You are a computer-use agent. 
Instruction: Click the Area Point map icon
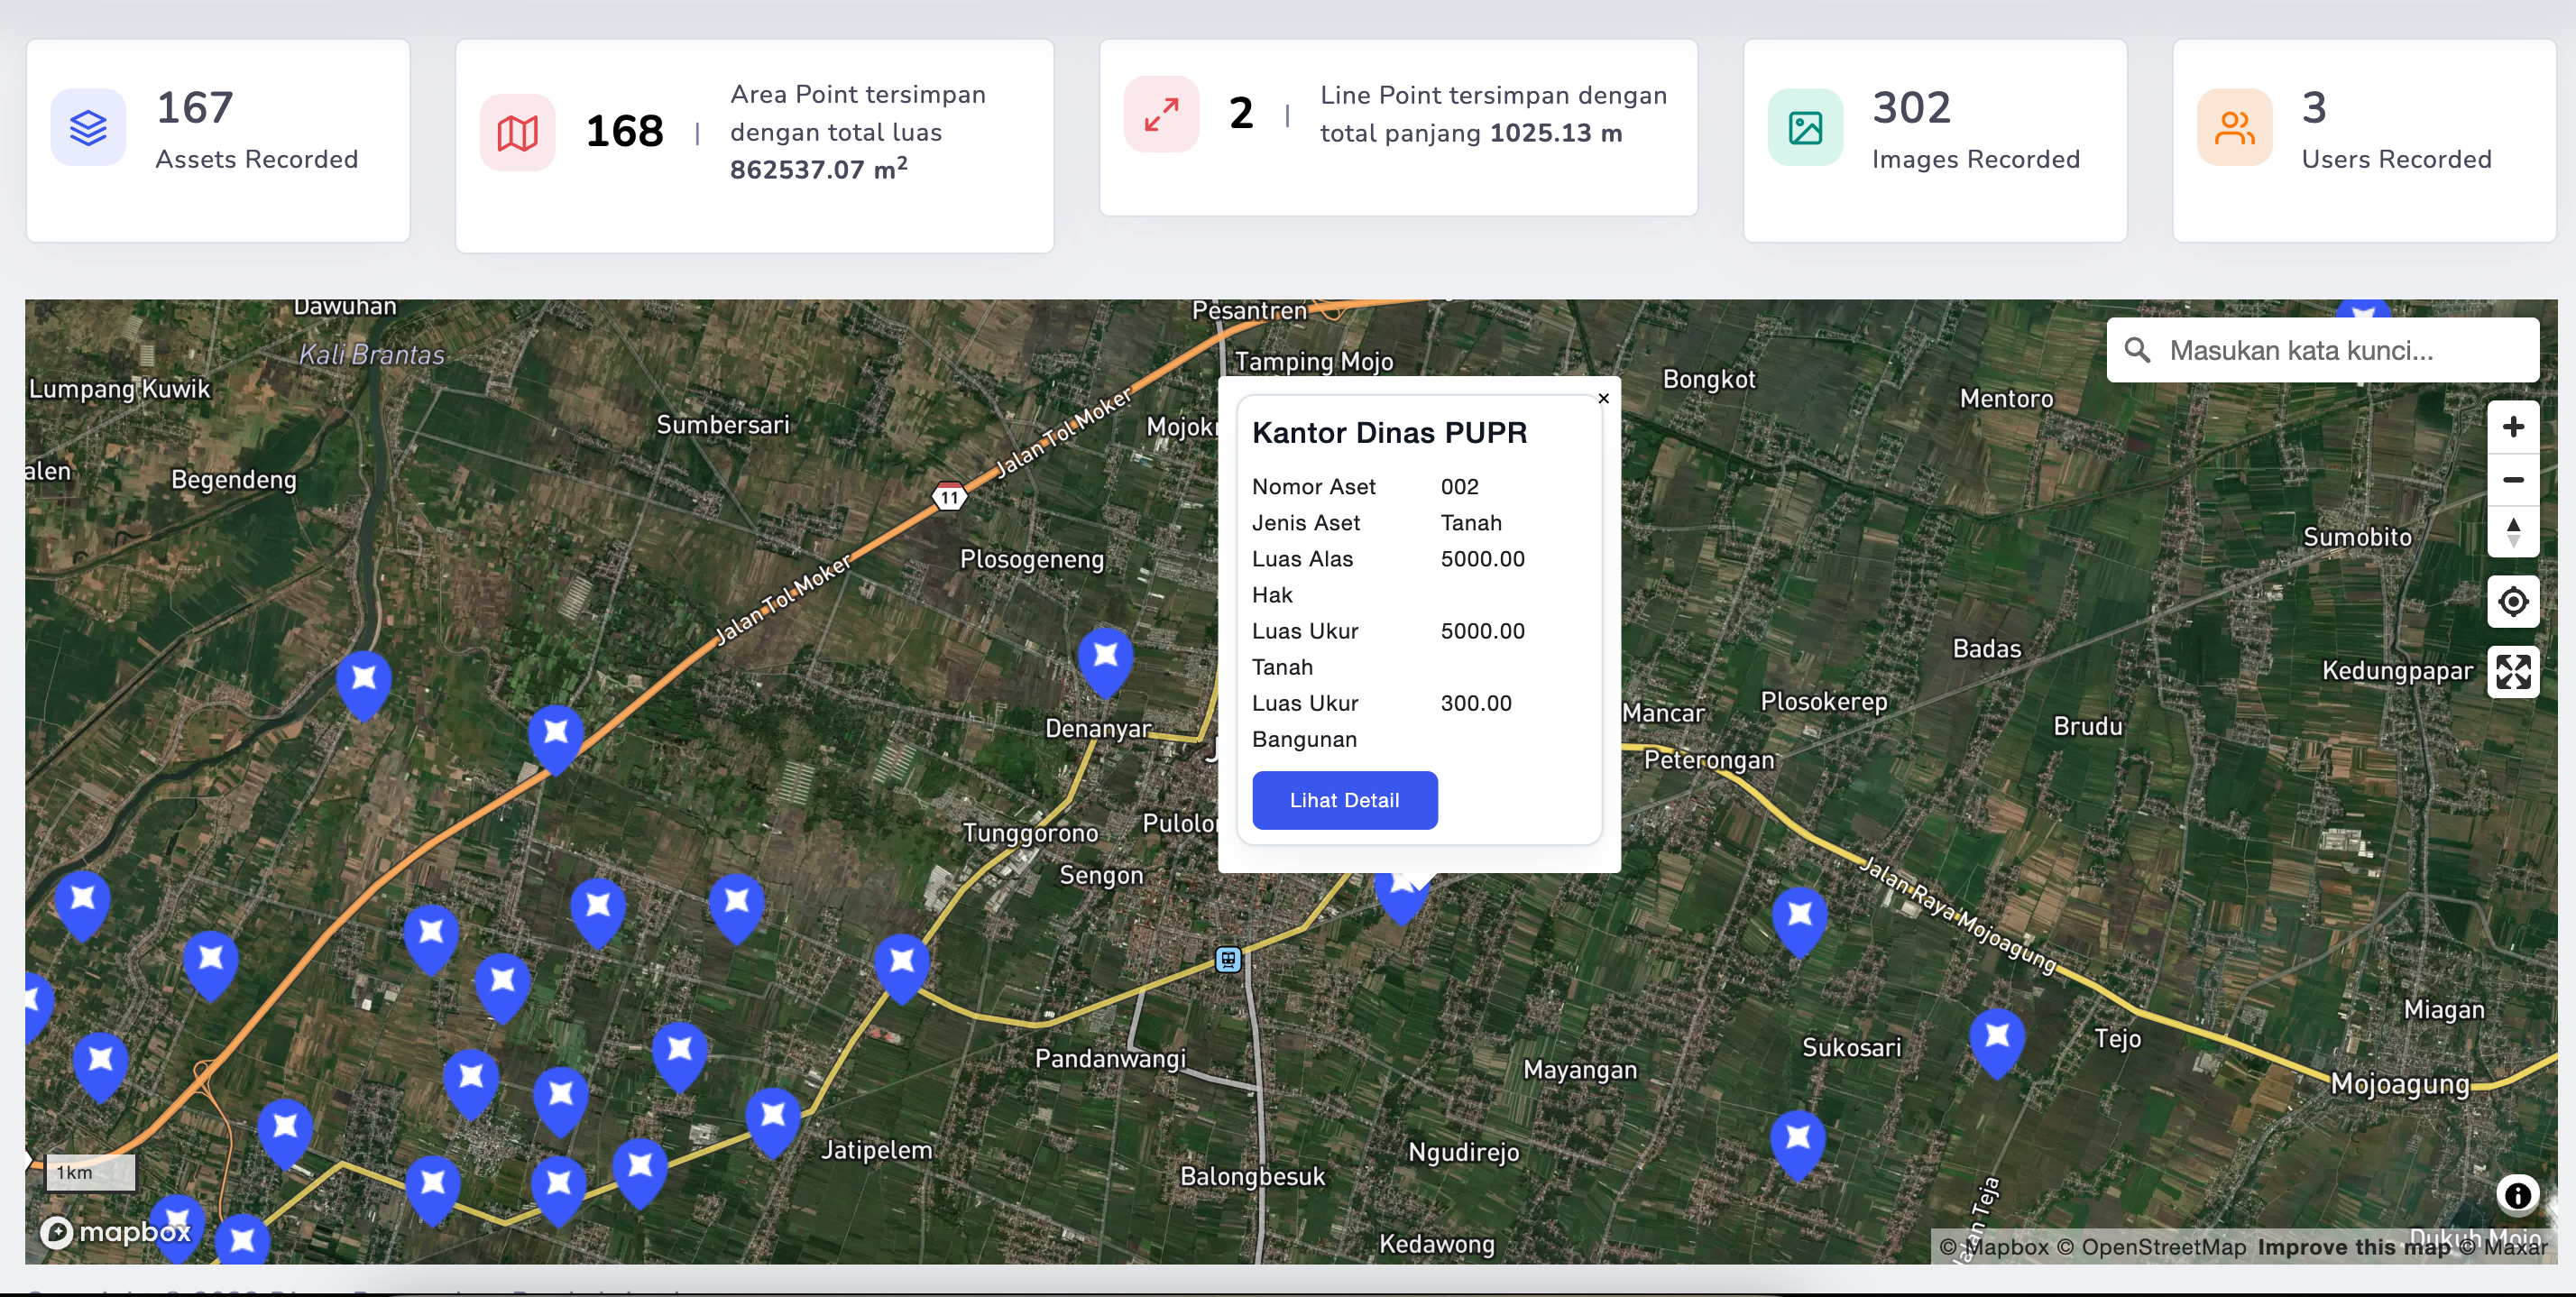point(517,133)
